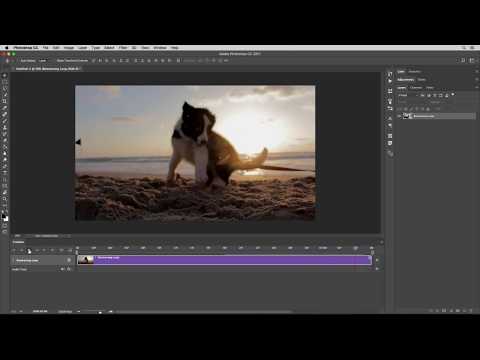The image size is (480, 360).
Task: Open the Apple menu
Action: [6, 48]
